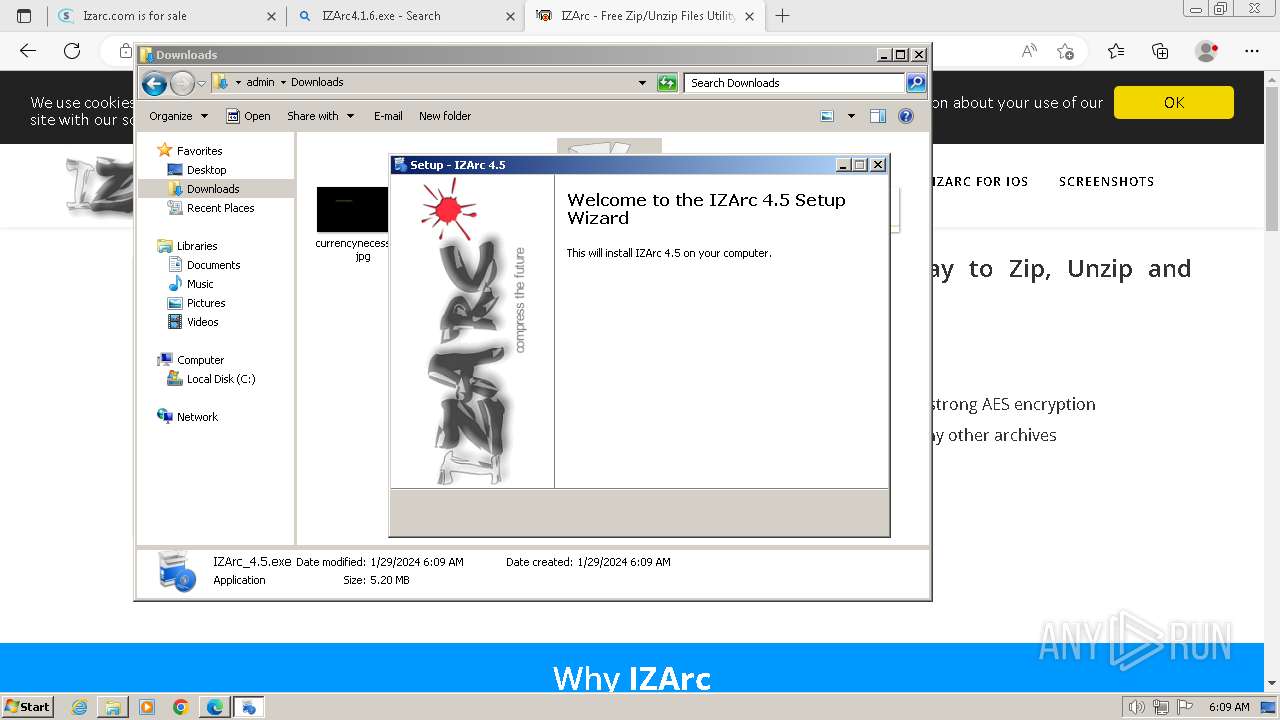
Task: Add this page to favorites star icon
Action: [x=1065, y=51]
